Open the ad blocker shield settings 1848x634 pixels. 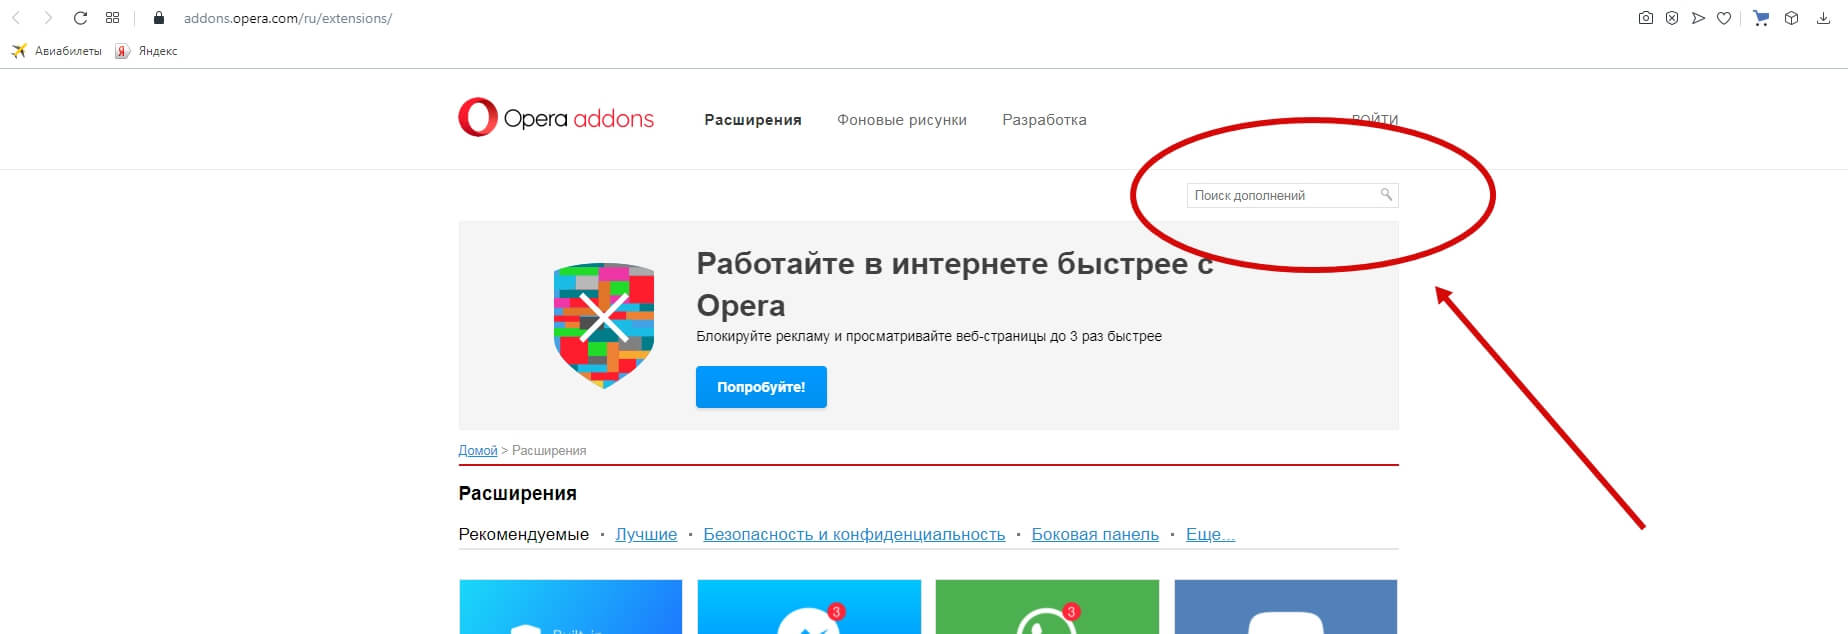click(x=1671, y=18)
